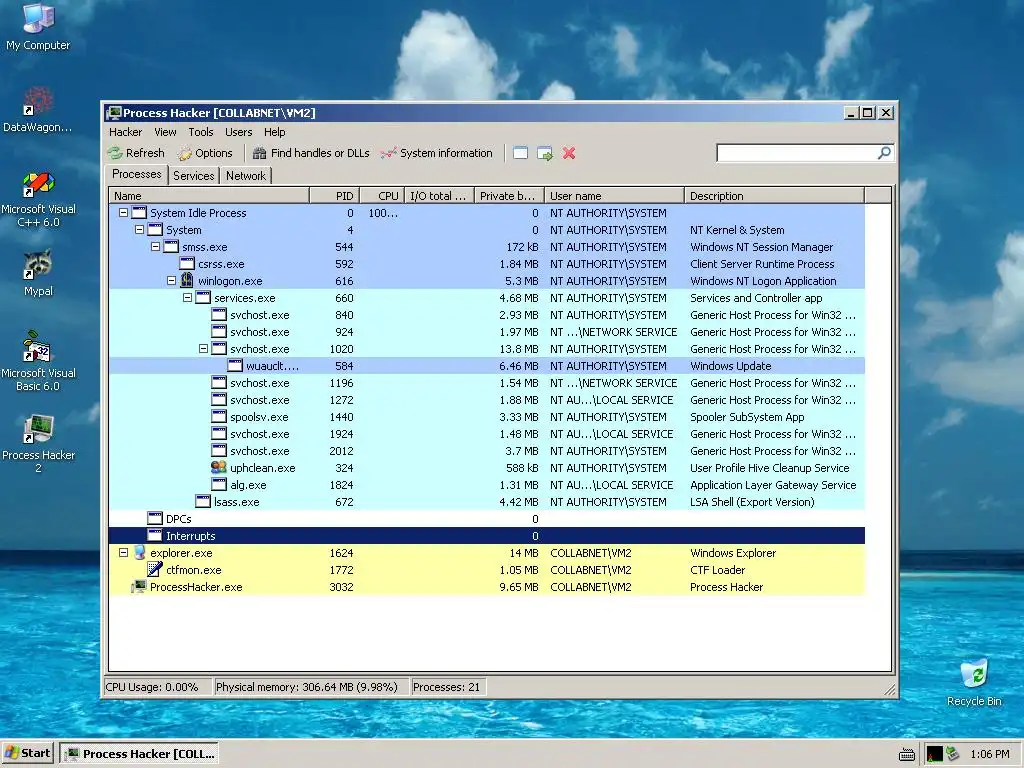The height and width of the screenshot is (768, 1024).
Task: Click the Refresh toolbar button
Action: [136, 153]
